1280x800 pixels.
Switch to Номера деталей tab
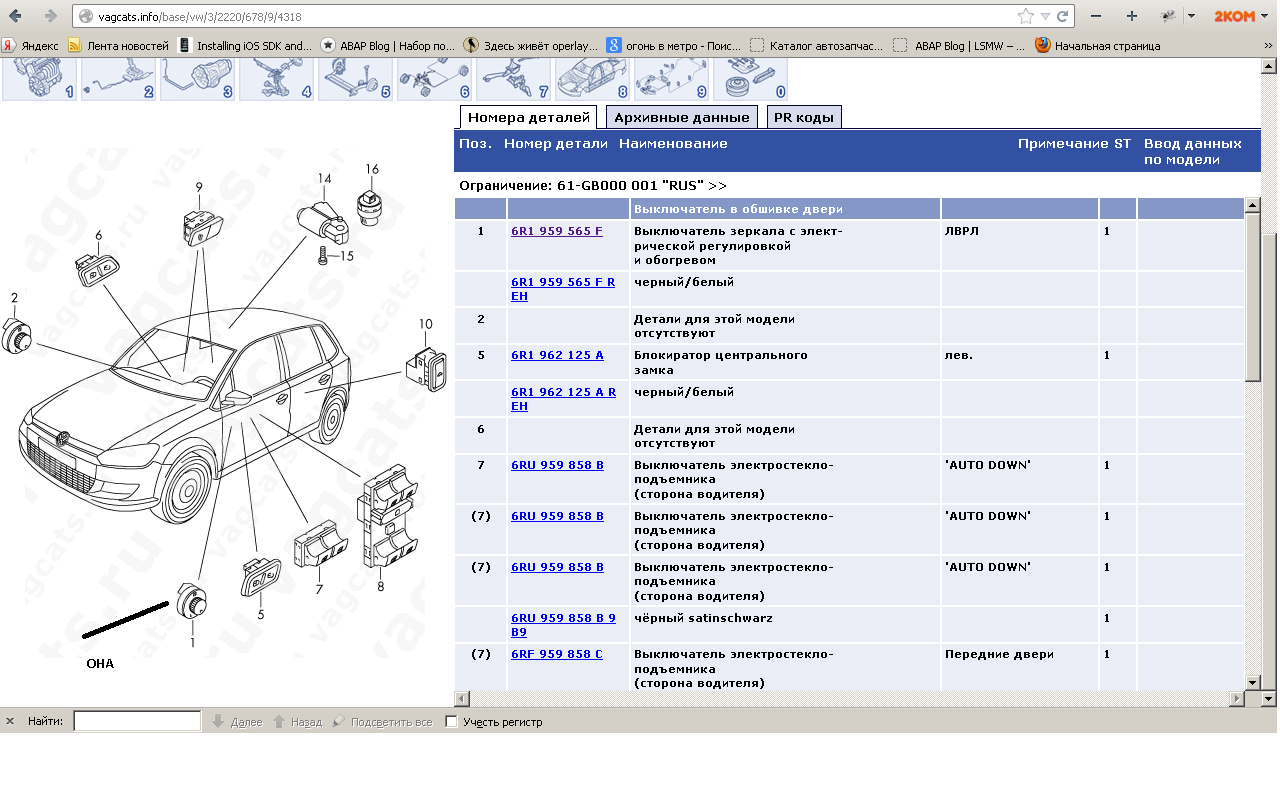coord(529,117)
